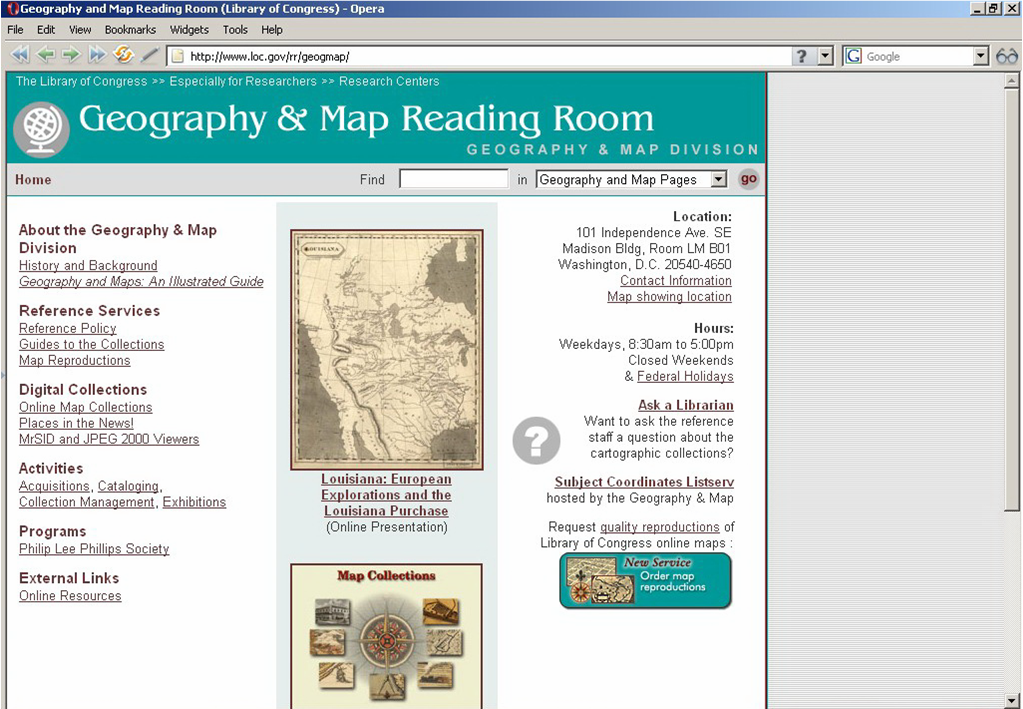The width and height of the screenshot is (1023, 709).
Task: Click the vertical scrollbar down arrow
Action: tap(1012, 699)
